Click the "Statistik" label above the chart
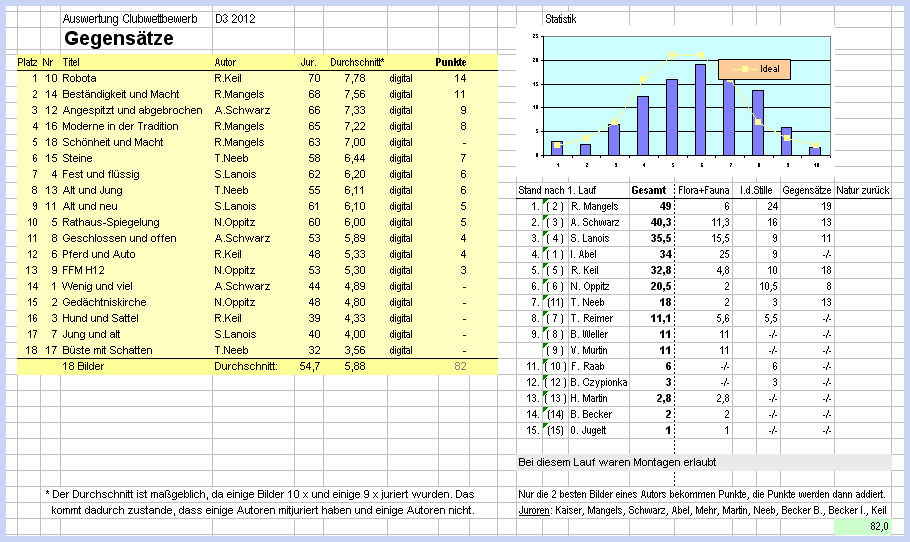Image resolution: width=910 pixels, height=542 pixels. (561, 19)
